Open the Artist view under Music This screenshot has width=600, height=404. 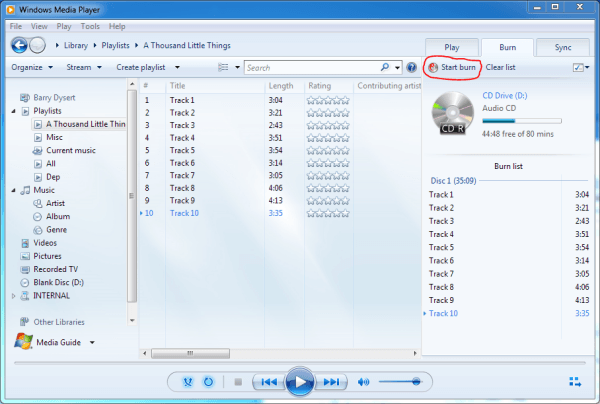55,203
